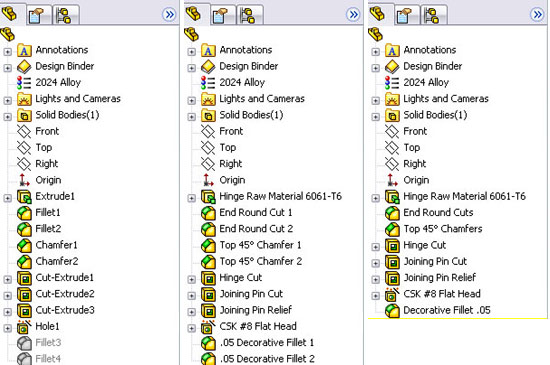Click the Cut-Extrude2 feature icon
This screenshot has height=365, width=550.
[24, 294]
